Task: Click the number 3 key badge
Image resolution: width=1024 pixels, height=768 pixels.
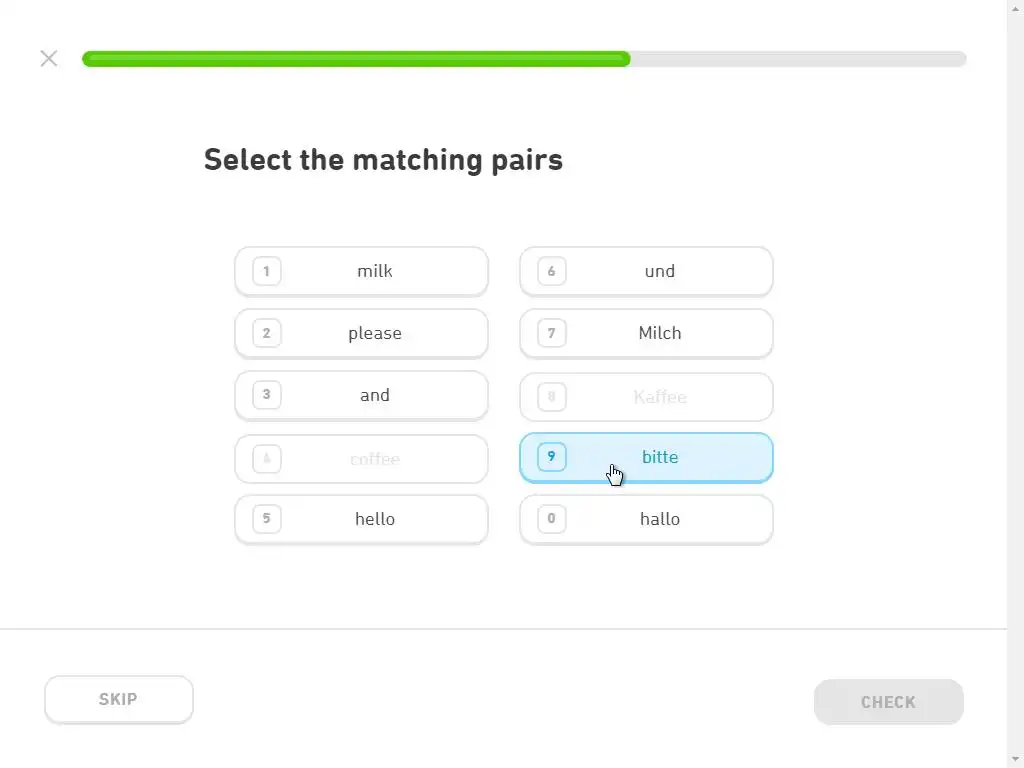Action: point(267,395)
